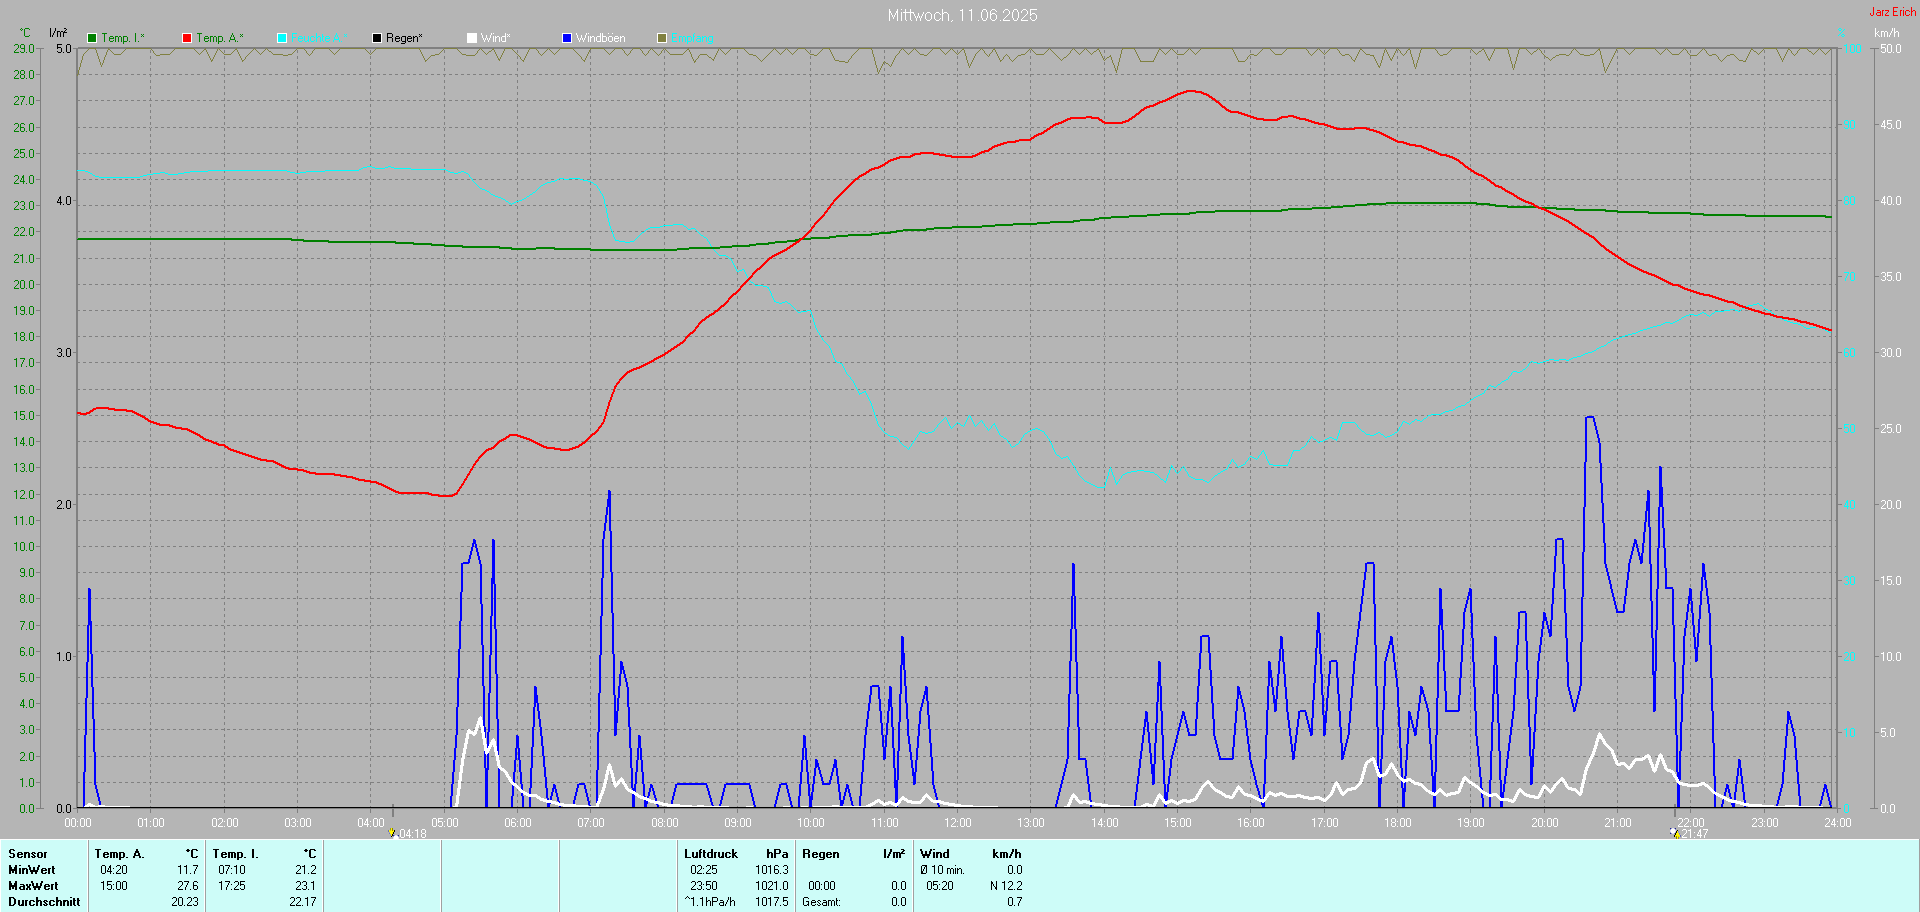This screenshot has width=1920, height=912.
Task: Click the Empfang legend label
Action: coord(693,38)
